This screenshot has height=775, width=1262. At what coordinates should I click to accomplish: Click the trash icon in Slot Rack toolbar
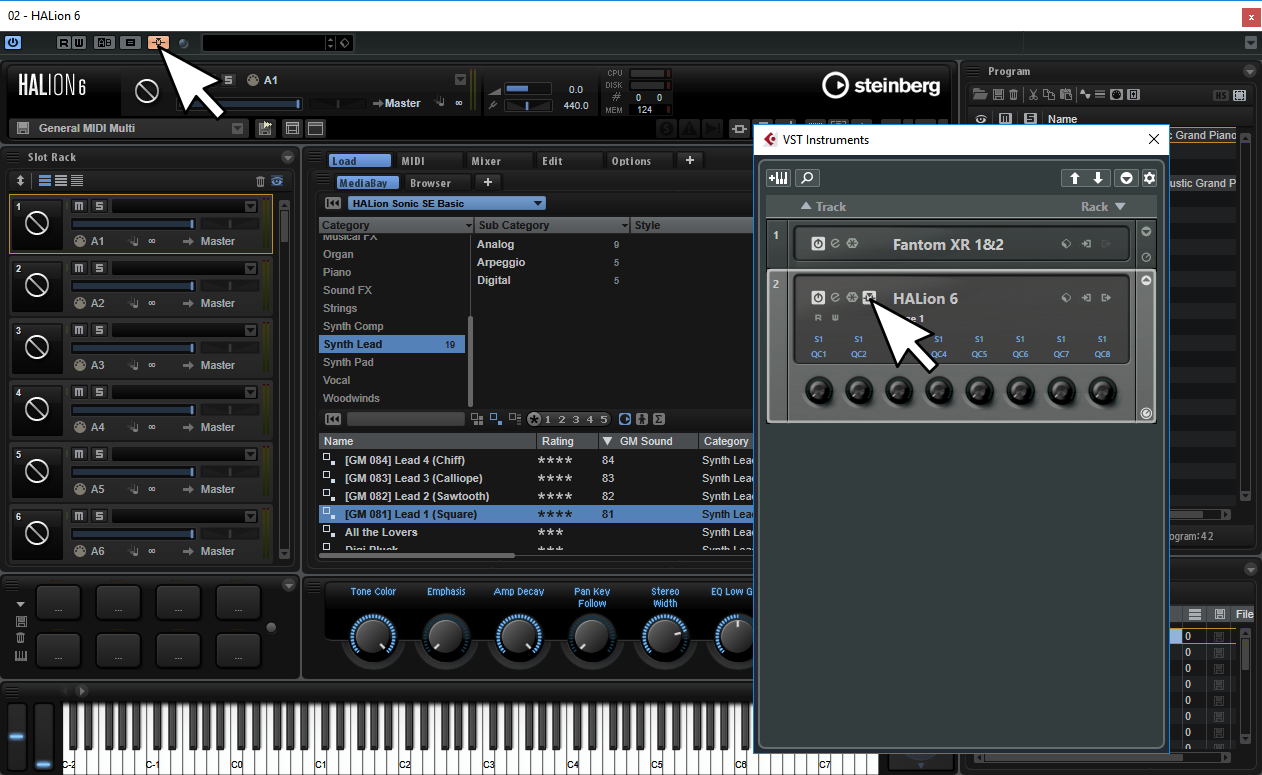coord(261,181)
